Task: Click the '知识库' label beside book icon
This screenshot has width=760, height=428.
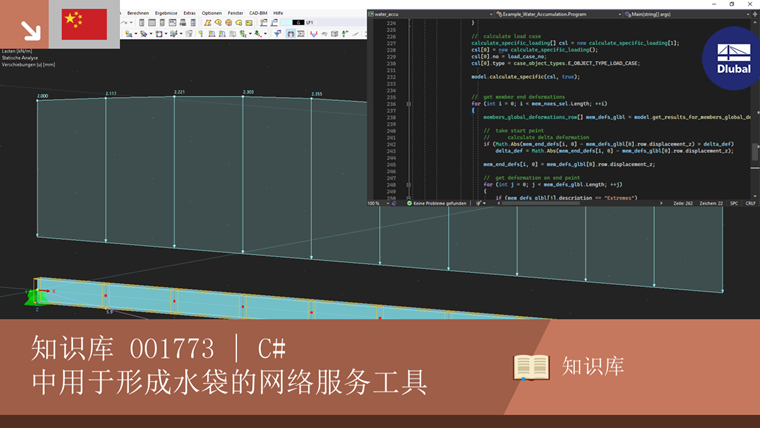Action: pos(593,366)
